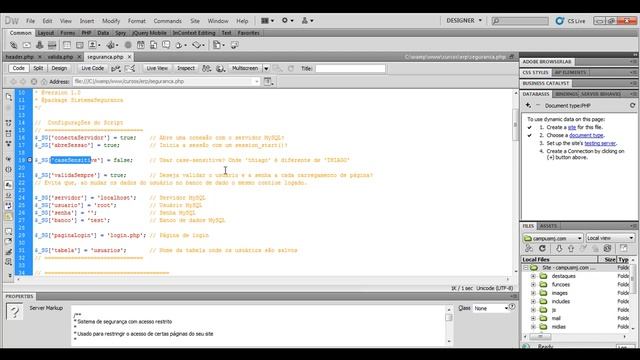Switch to the Assets panel tab
The height and width of the screenshot is (360, 640).
548,226
